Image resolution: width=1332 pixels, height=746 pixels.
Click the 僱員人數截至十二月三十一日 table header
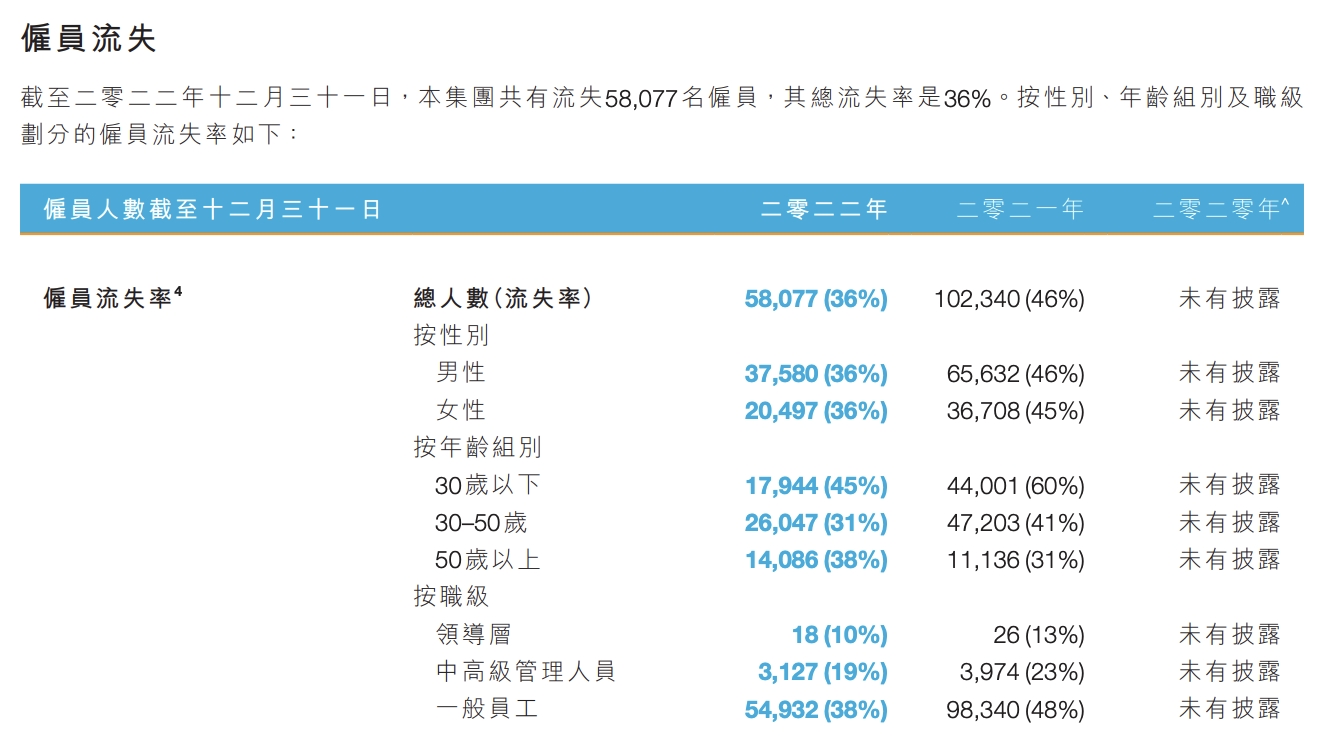(212, 209)
